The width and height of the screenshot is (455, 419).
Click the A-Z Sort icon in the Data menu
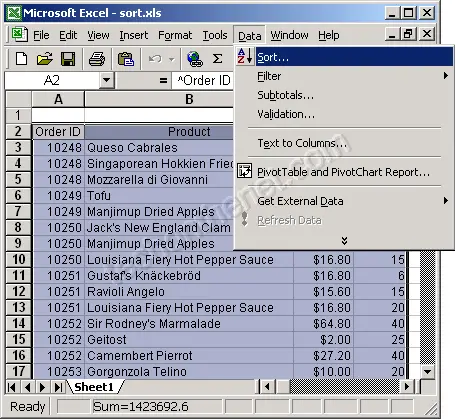click(245, 56)
